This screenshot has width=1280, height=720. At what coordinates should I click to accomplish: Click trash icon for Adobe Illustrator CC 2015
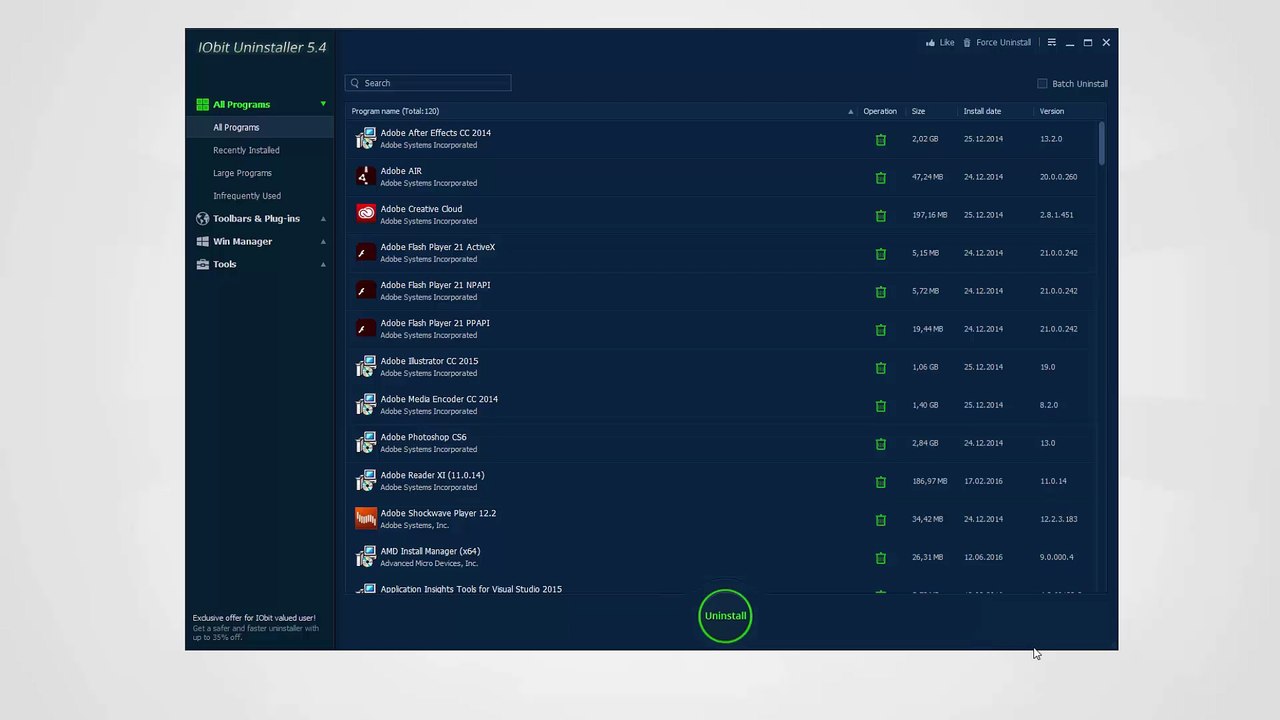tap(881, 368)
